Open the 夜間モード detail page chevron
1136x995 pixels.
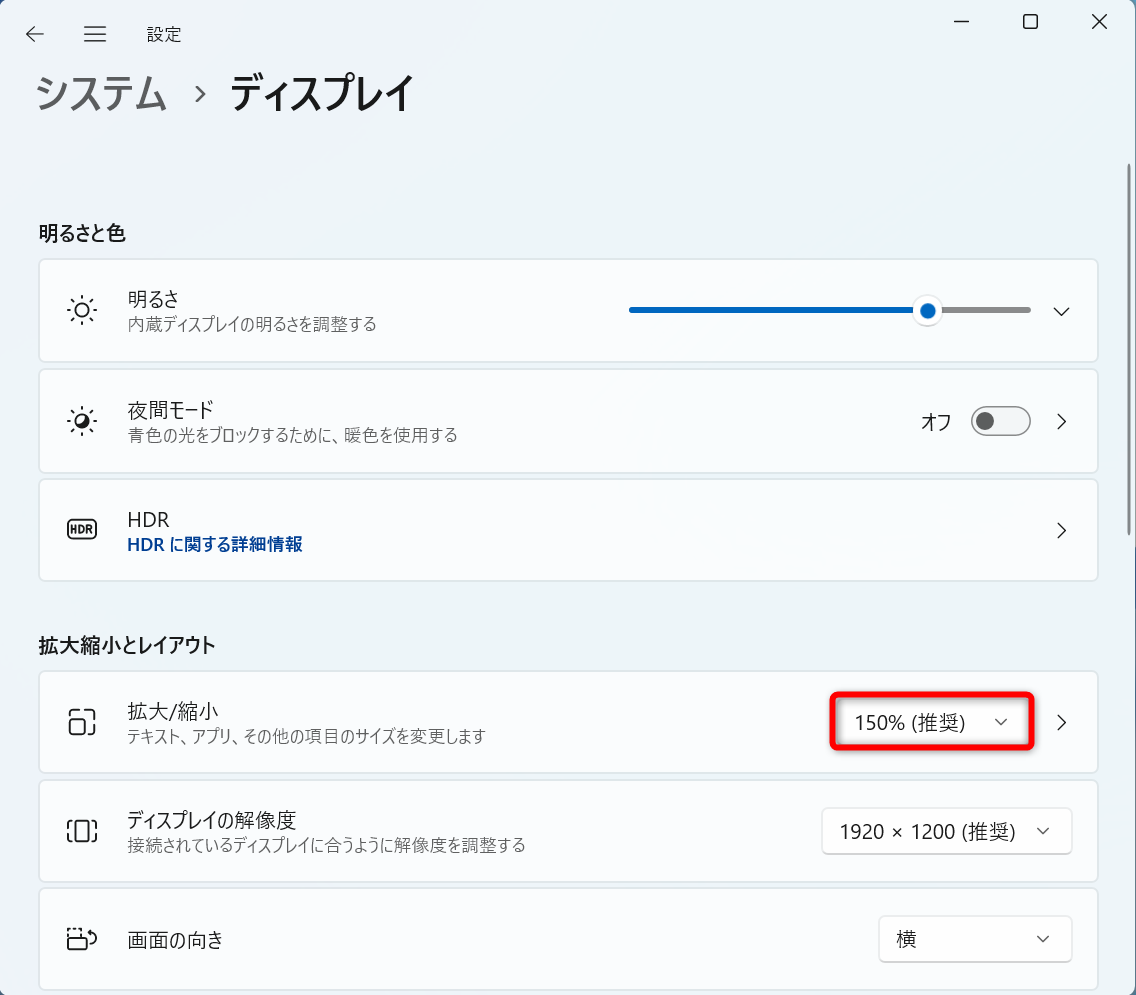1061,421
